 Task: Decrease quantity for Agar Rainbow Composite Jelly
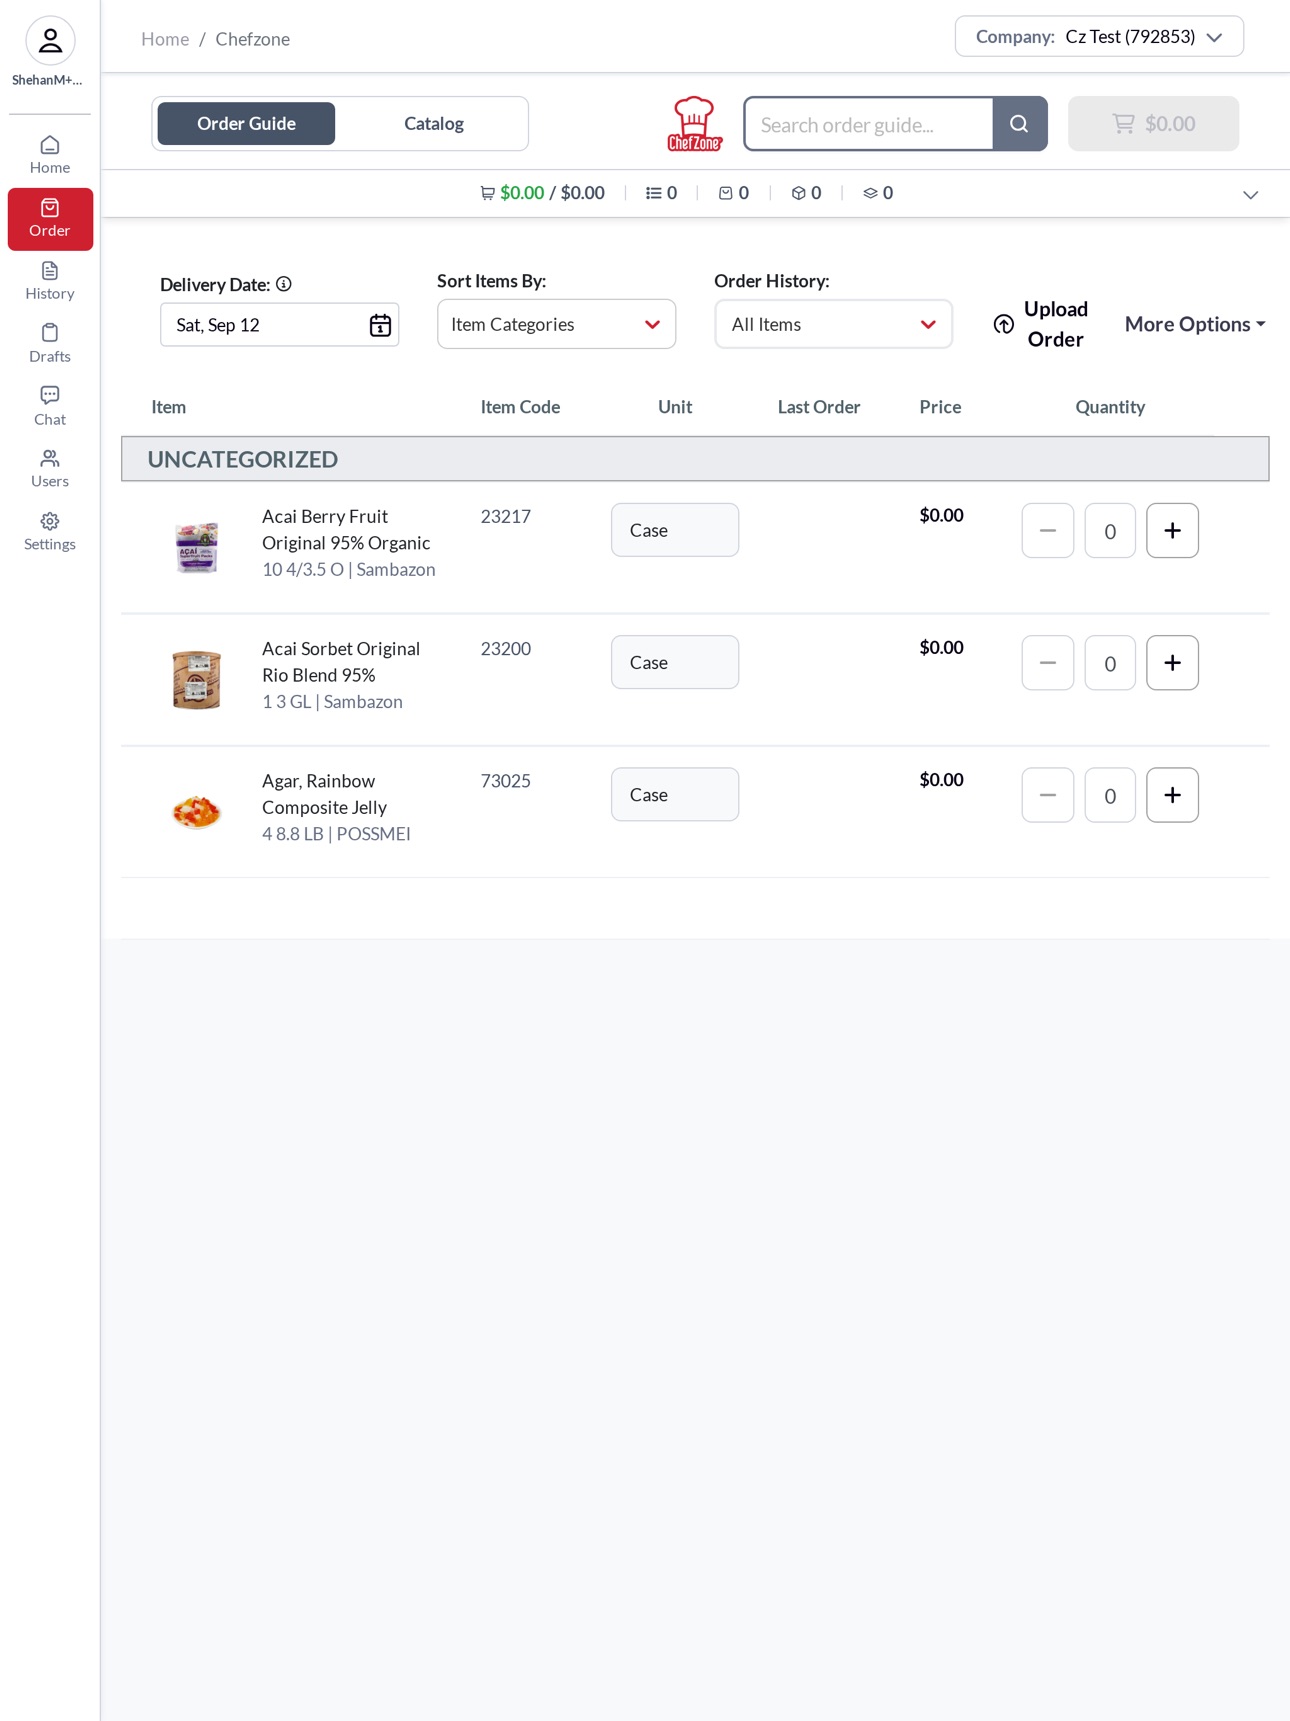[1048, 795]
